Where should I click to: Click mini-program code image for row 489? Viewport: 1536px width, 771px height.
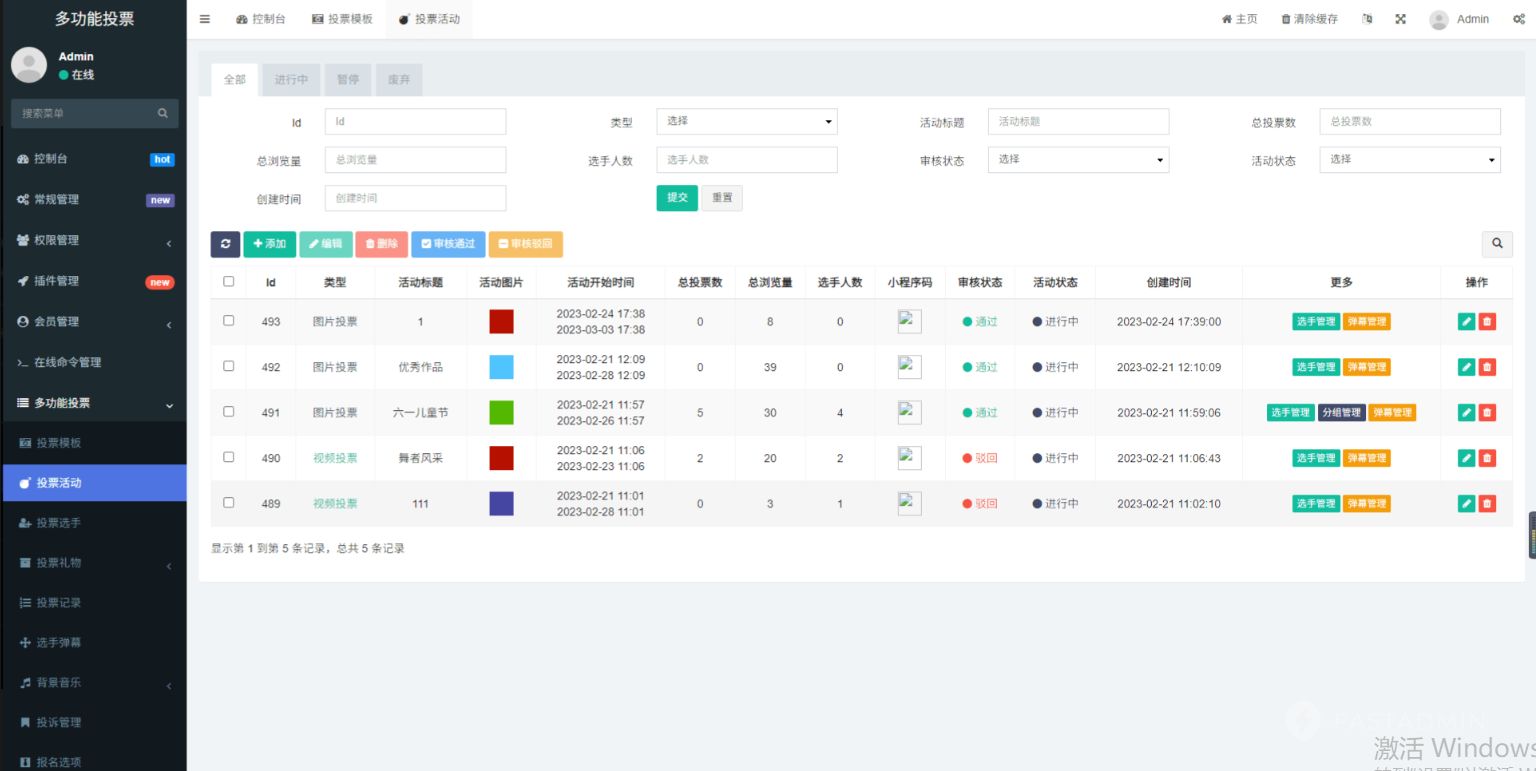[909, 503]
